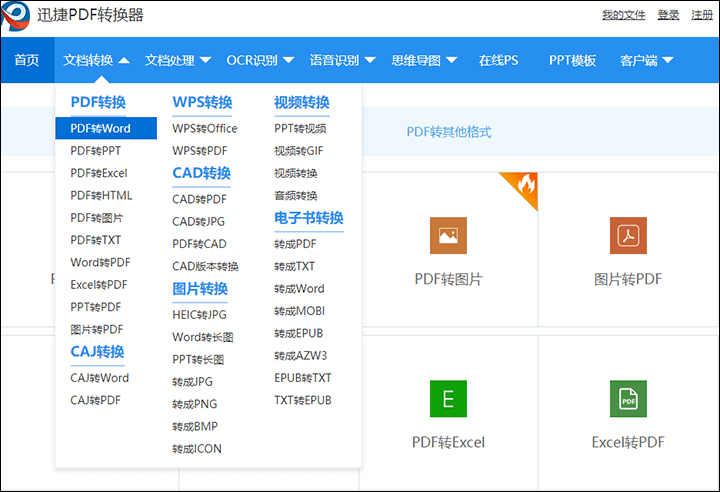Collapse the 文档转换 dropdown arrow
The width and height of the screenshot is (720, 492).
[124, 60]
